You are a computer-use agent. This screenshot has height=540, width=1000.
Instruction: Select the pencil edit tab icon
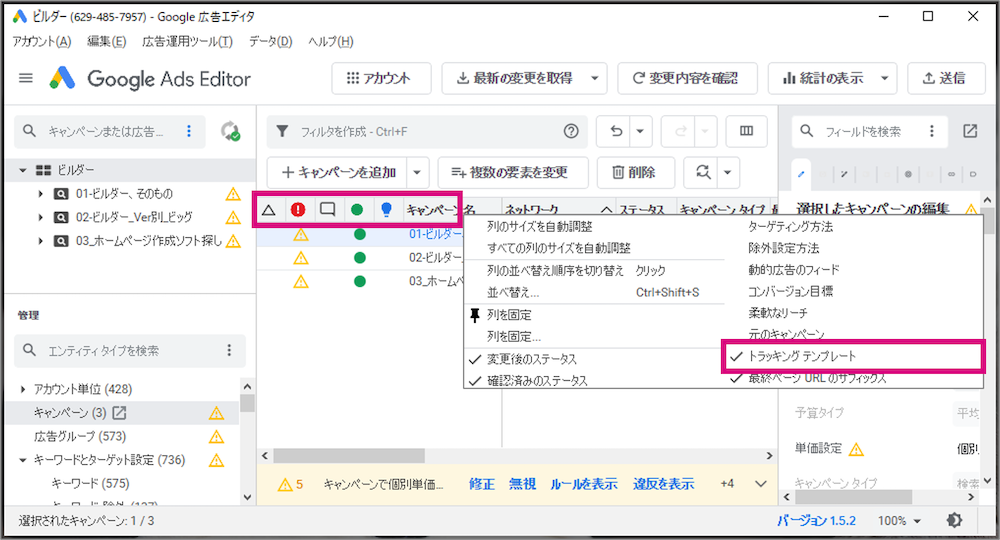[801, 173]
